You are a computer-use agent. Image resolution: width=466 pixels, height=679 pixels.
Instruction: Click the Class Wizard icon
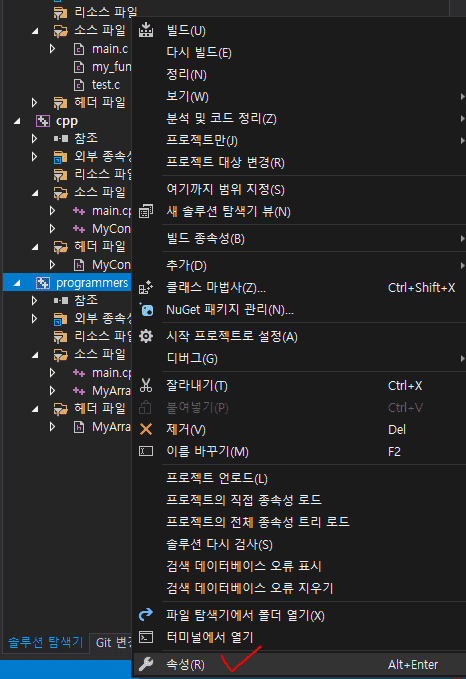146,288
